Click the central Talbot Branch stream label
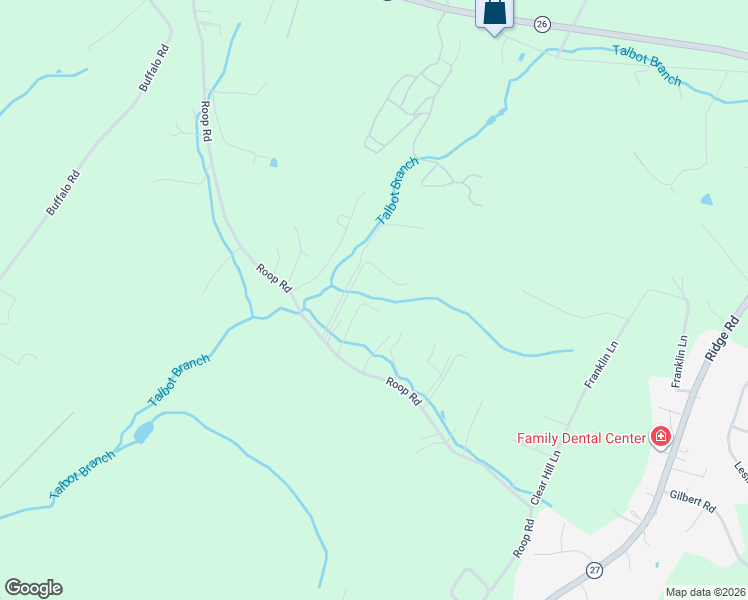The width and height of the screenshot is (748, 600). click(397, 190)
